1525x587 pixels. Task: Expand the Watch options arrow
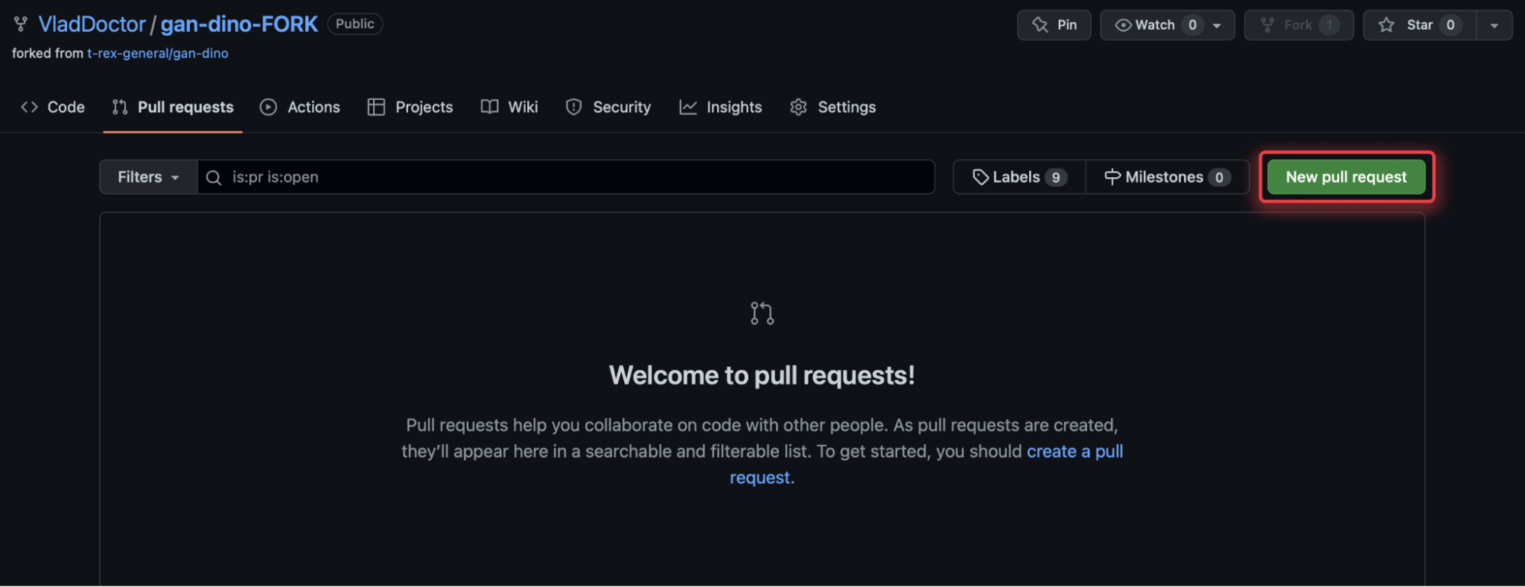point(1215,24)
